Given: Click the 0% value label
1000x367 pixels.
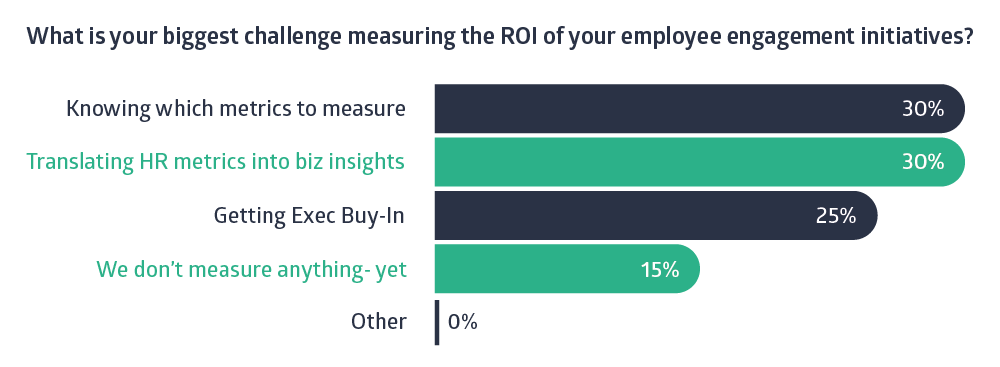Looking at the screenshot, I should point(462,322).
